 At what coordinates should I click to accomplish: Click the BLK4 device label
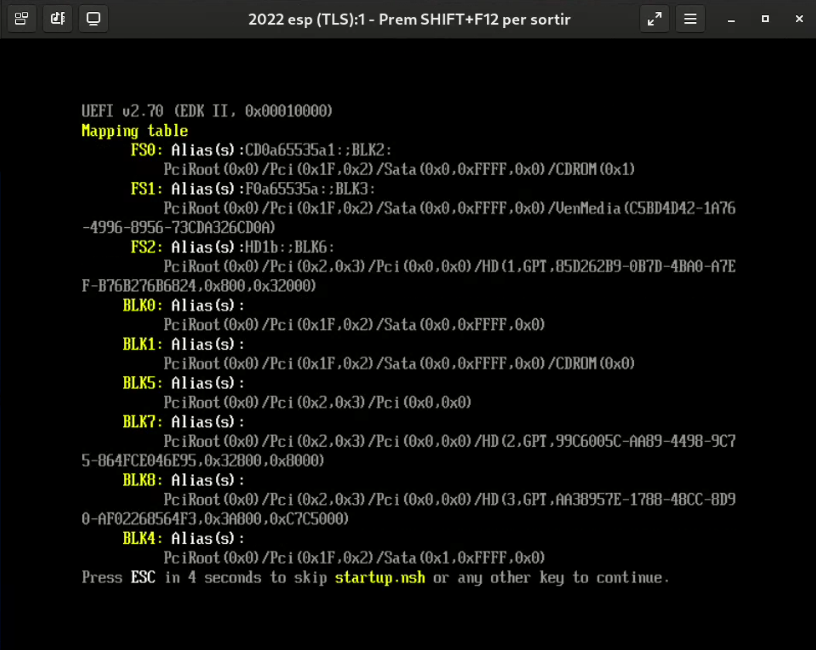pyautogui.click(x=142, y=538)
